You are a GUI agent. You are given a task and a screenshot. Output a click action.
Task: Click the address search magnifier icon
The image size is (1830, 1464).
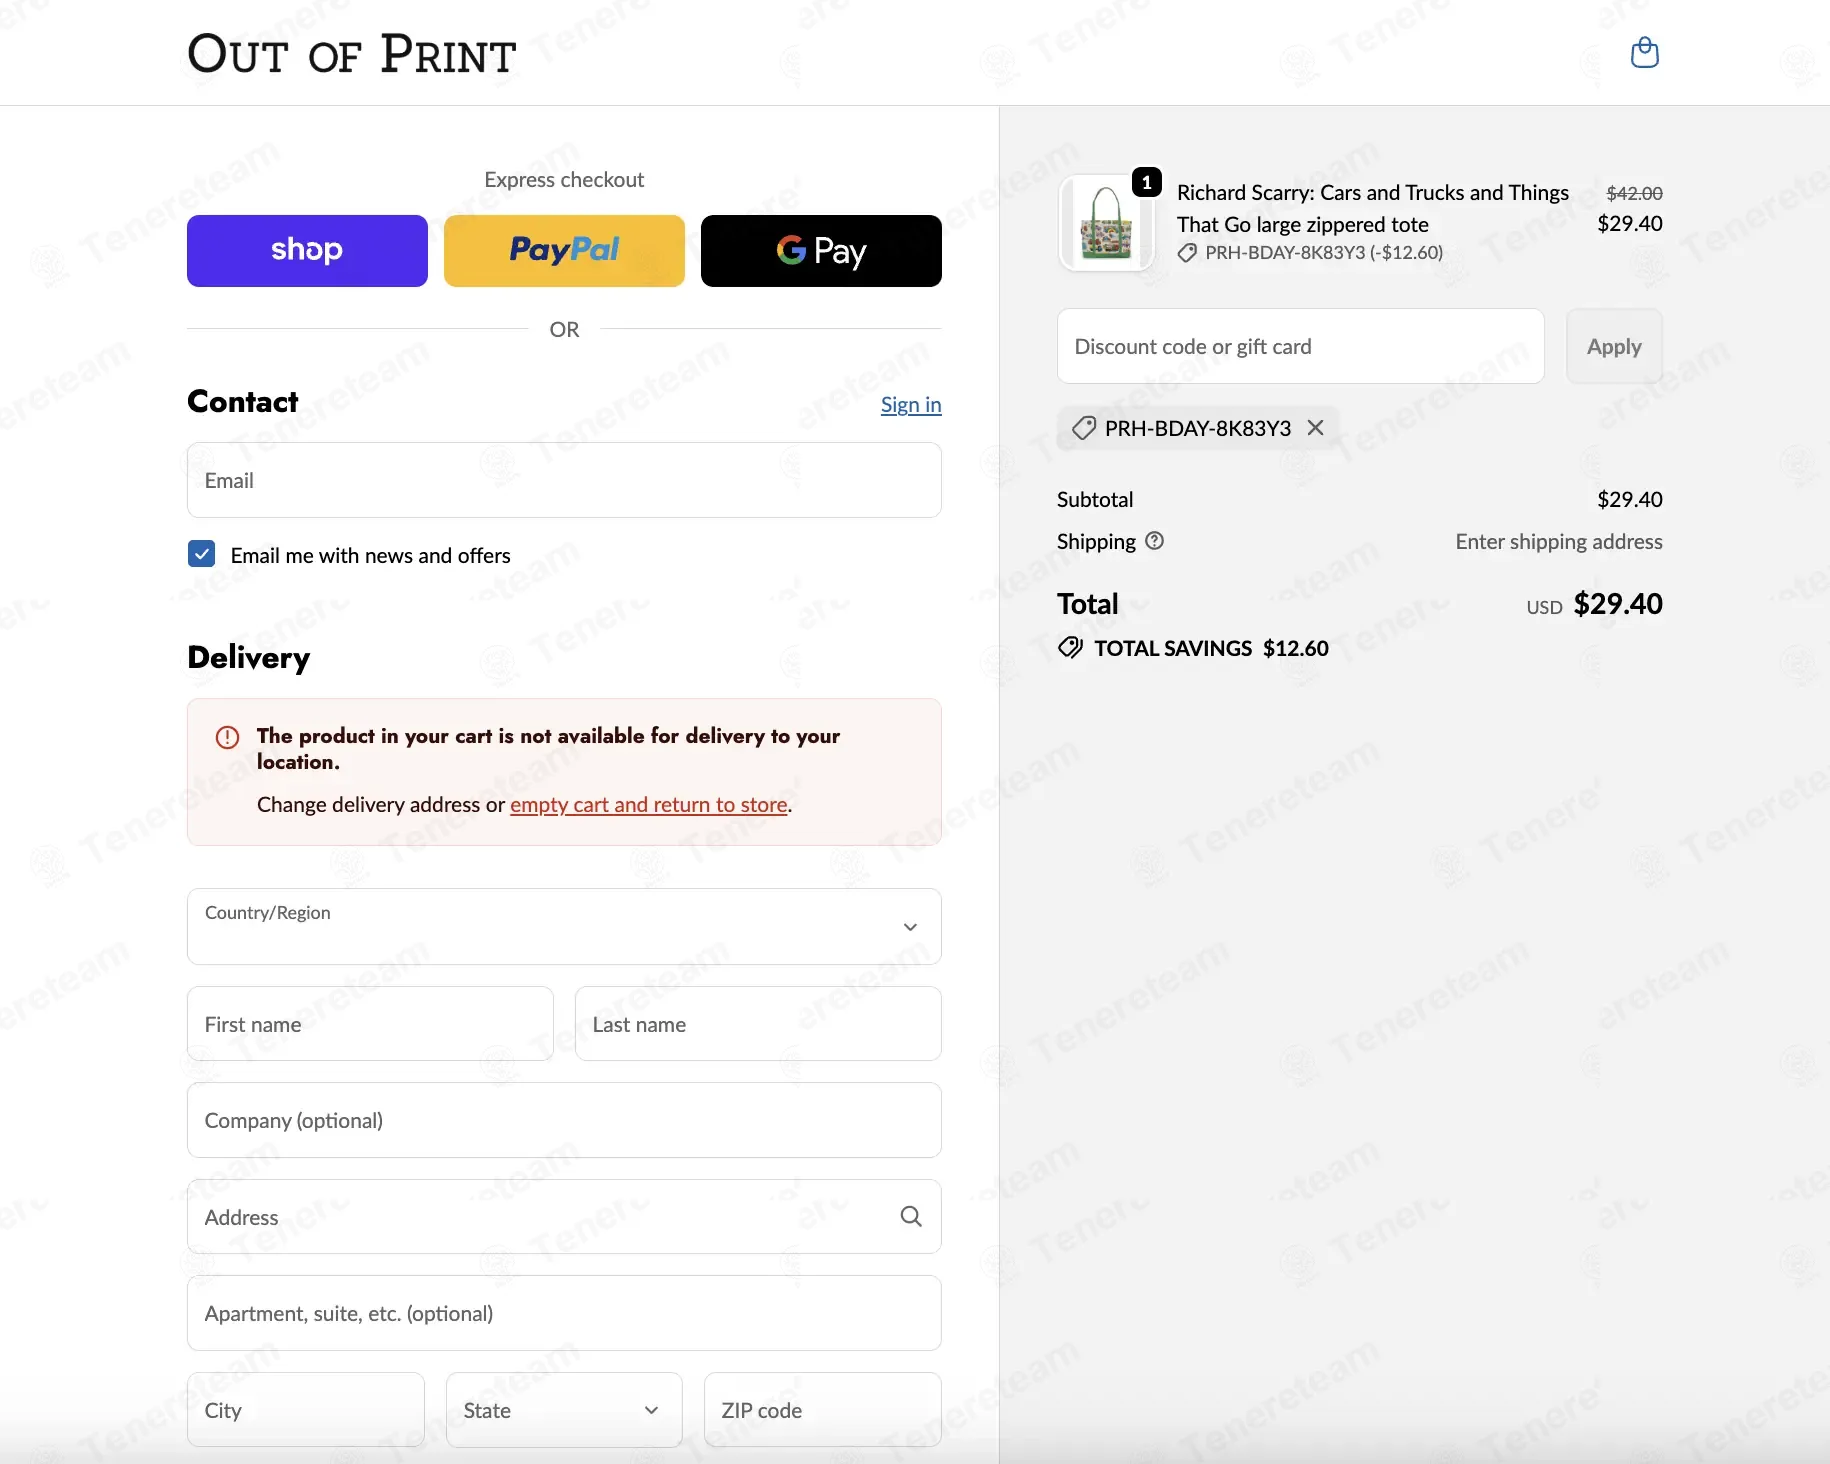click(x=911, y=1216)
